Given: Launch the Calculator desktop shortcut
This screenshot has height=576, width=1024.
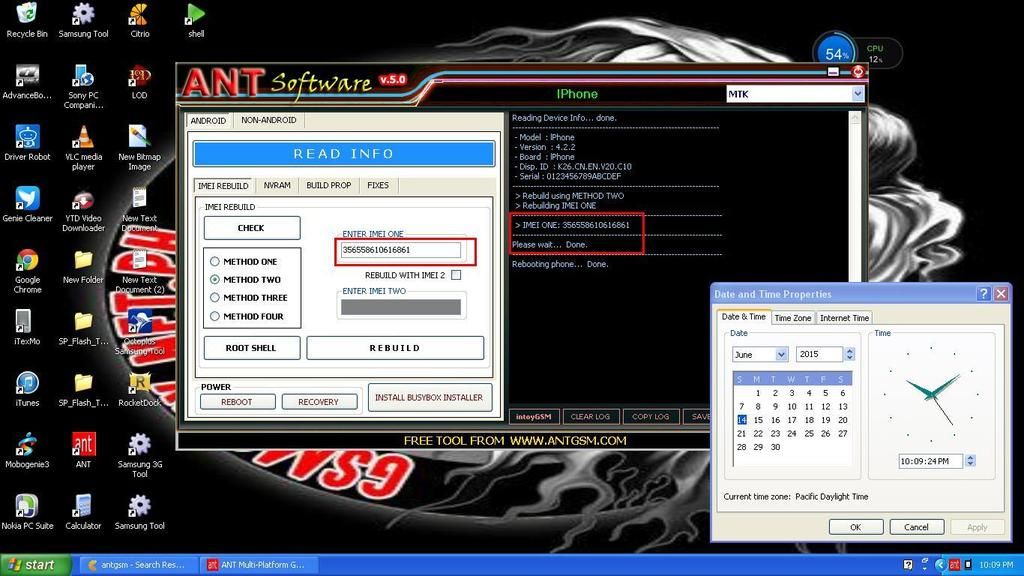Looking at the screenshot, I should pos(83,506).
